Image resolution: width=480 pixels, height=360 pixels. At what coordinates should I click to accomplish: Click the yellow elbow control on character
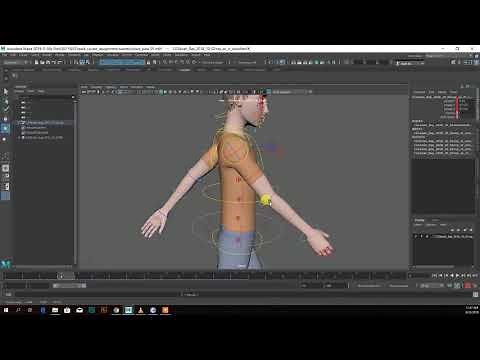[x=265, y=200]
